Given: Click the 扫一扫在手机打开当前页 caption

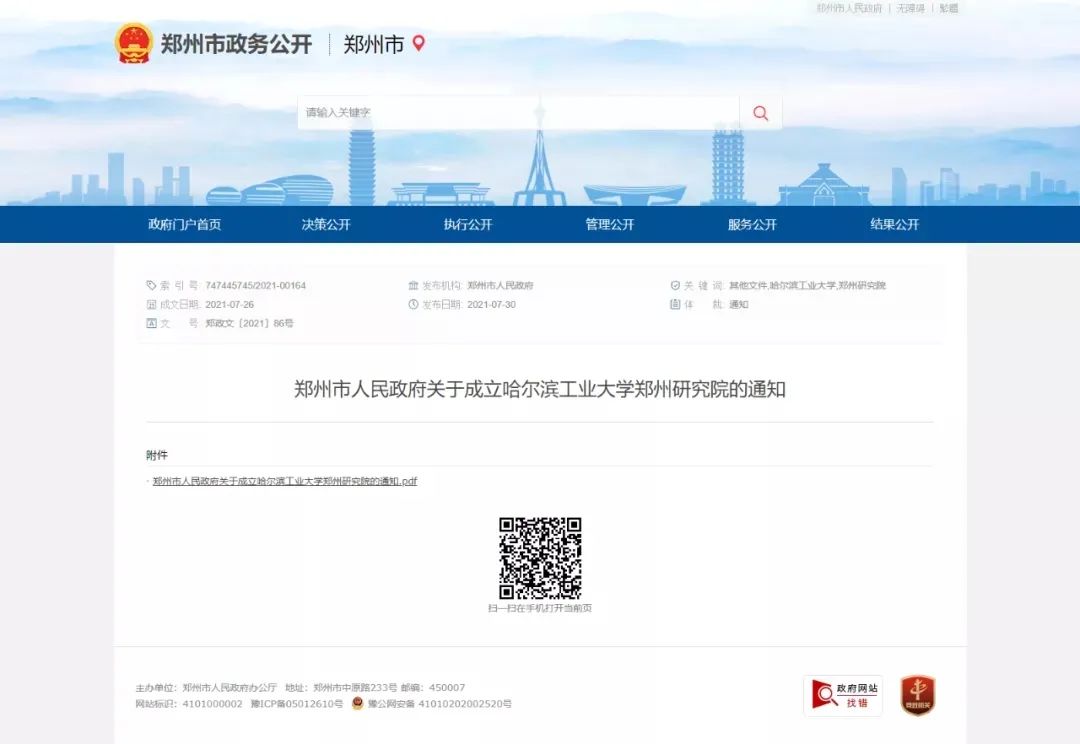Looking at the screenshot, I should 540,608.
